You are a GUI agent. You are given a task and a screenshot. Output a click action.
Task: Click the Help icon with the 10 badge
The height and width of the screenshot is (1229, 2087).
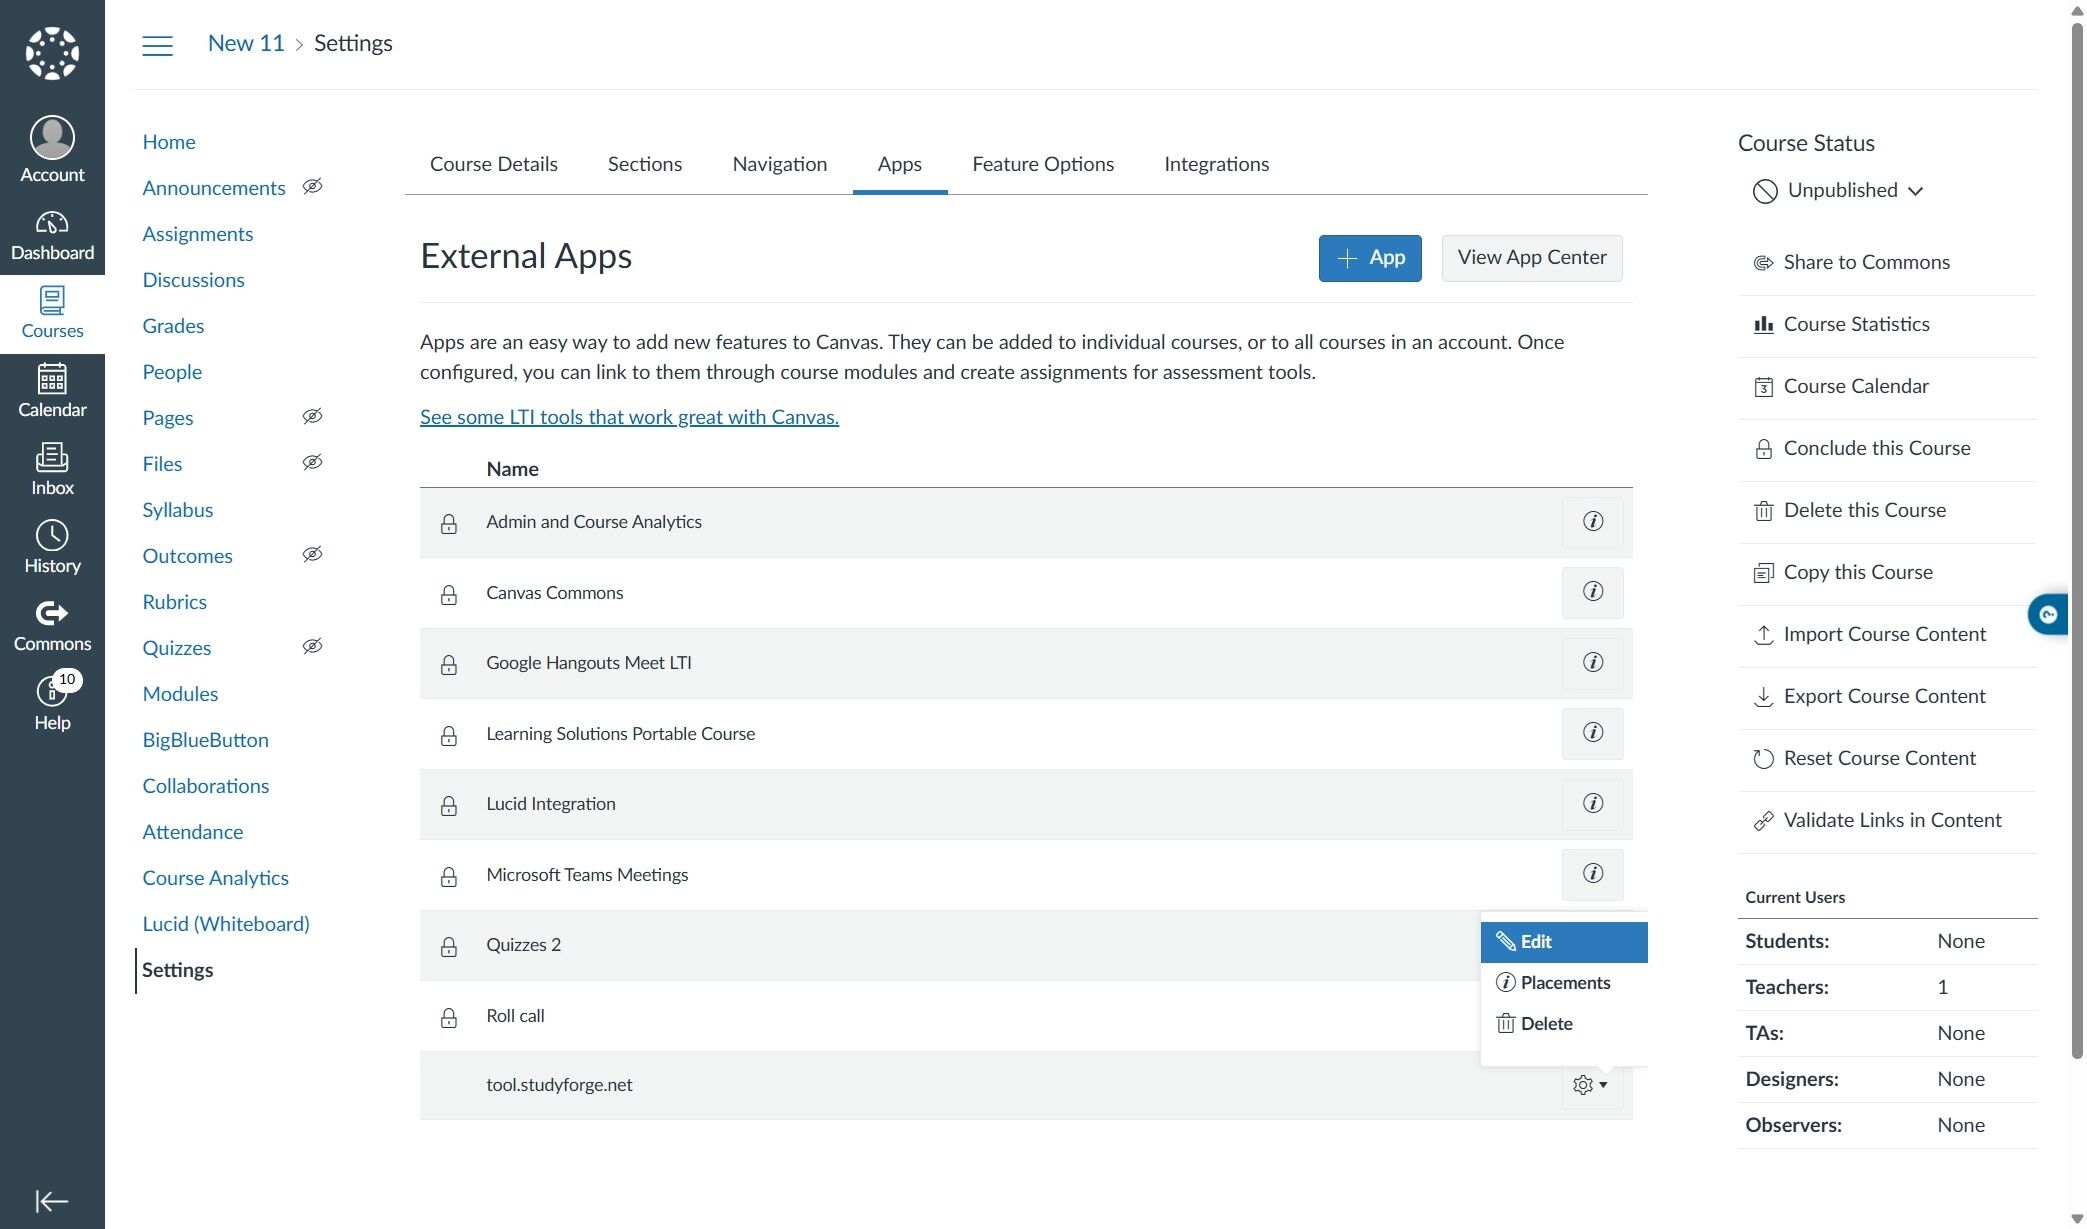[52, 701]
